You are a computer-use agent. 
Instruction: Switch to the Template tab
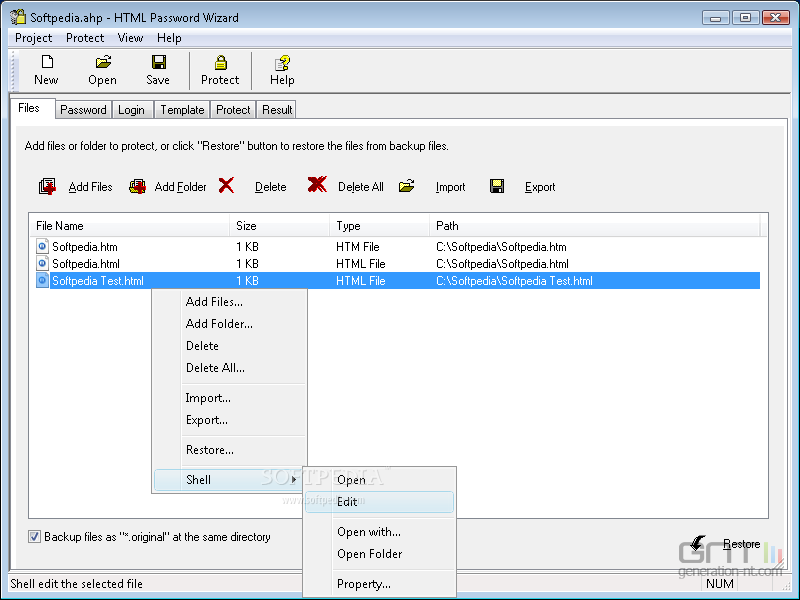(182, 110)
